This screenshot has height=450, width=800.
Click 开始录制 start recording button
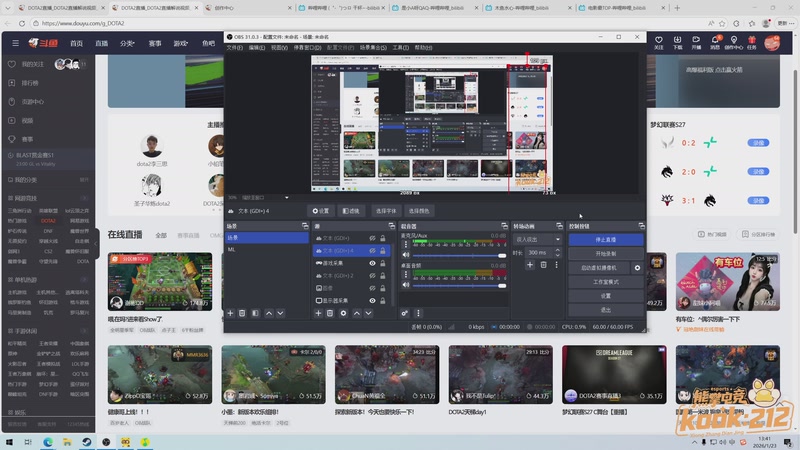(x=606, y=254)
